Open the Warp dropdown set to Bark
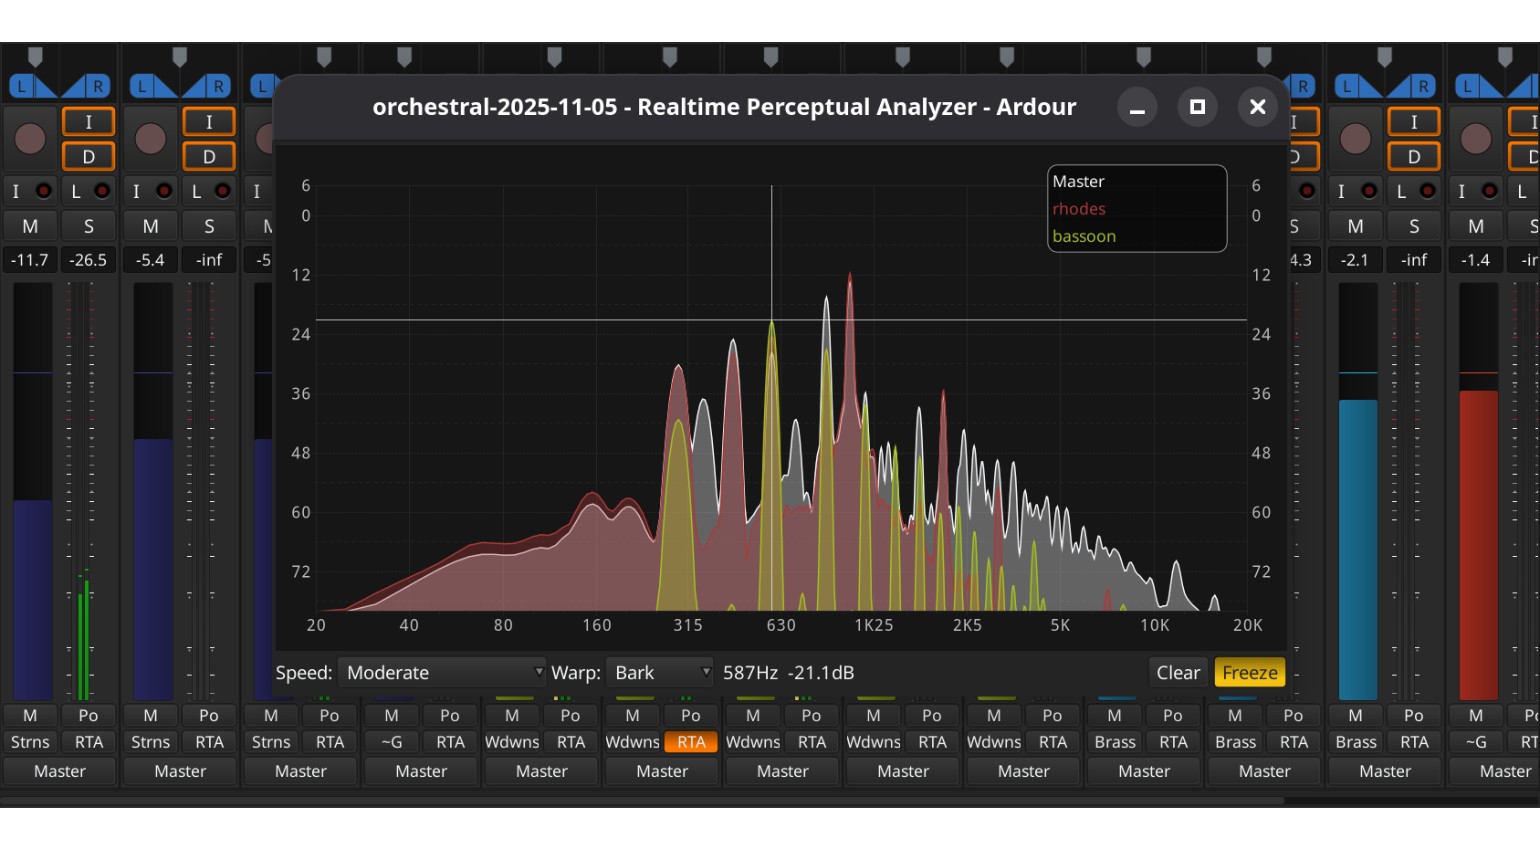This screenshot has width=1540, height=850. (x=660, y=673)
